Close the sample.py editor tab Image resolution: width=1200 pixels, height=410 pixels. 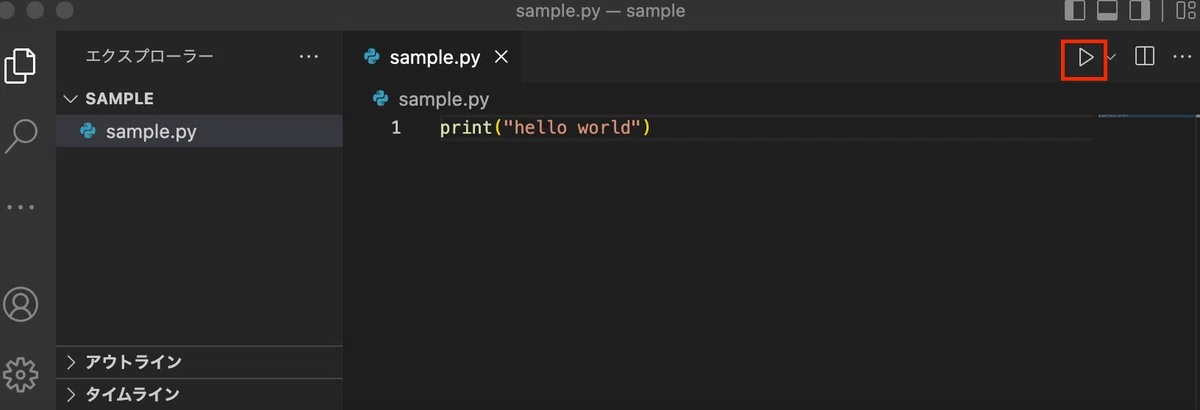[502, 57]
